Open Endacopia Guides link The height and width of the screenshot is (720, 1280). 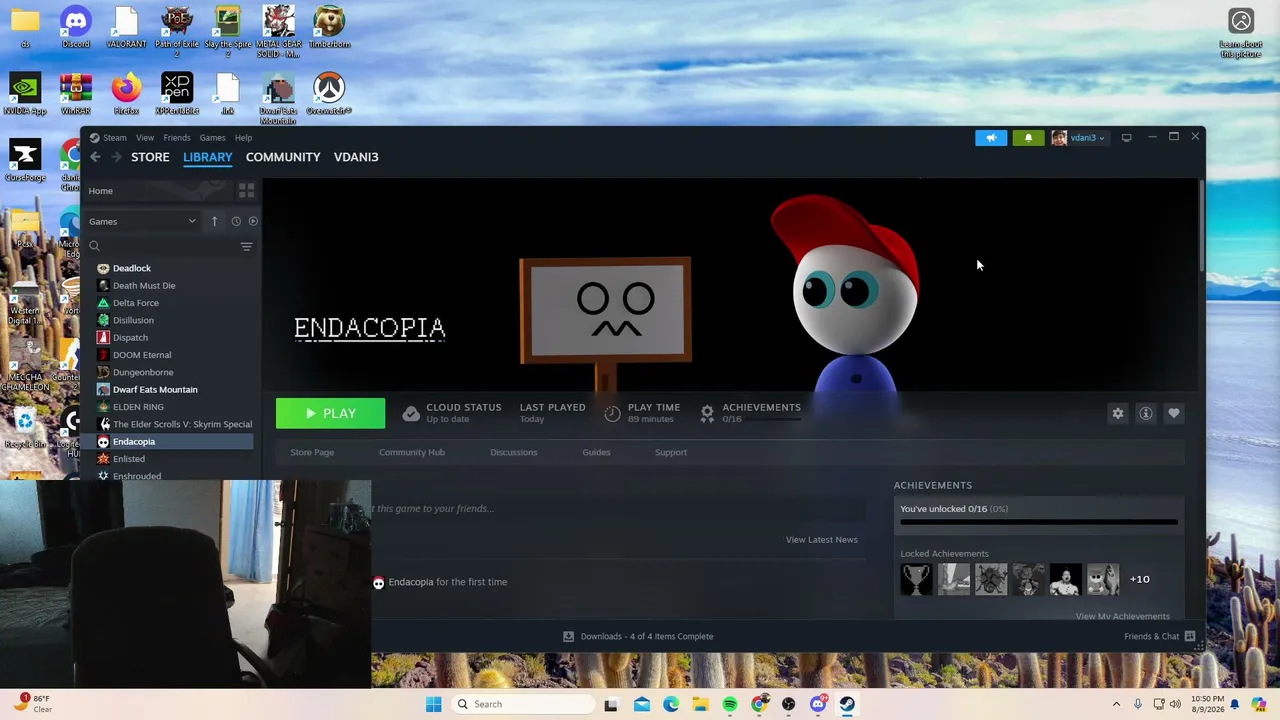point(596,452)
